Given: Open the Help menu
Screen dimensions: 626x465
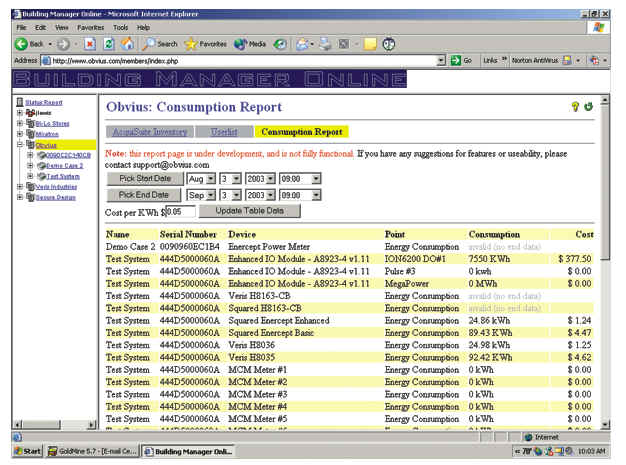Looking at the screenshot, I should pos(143,28).
